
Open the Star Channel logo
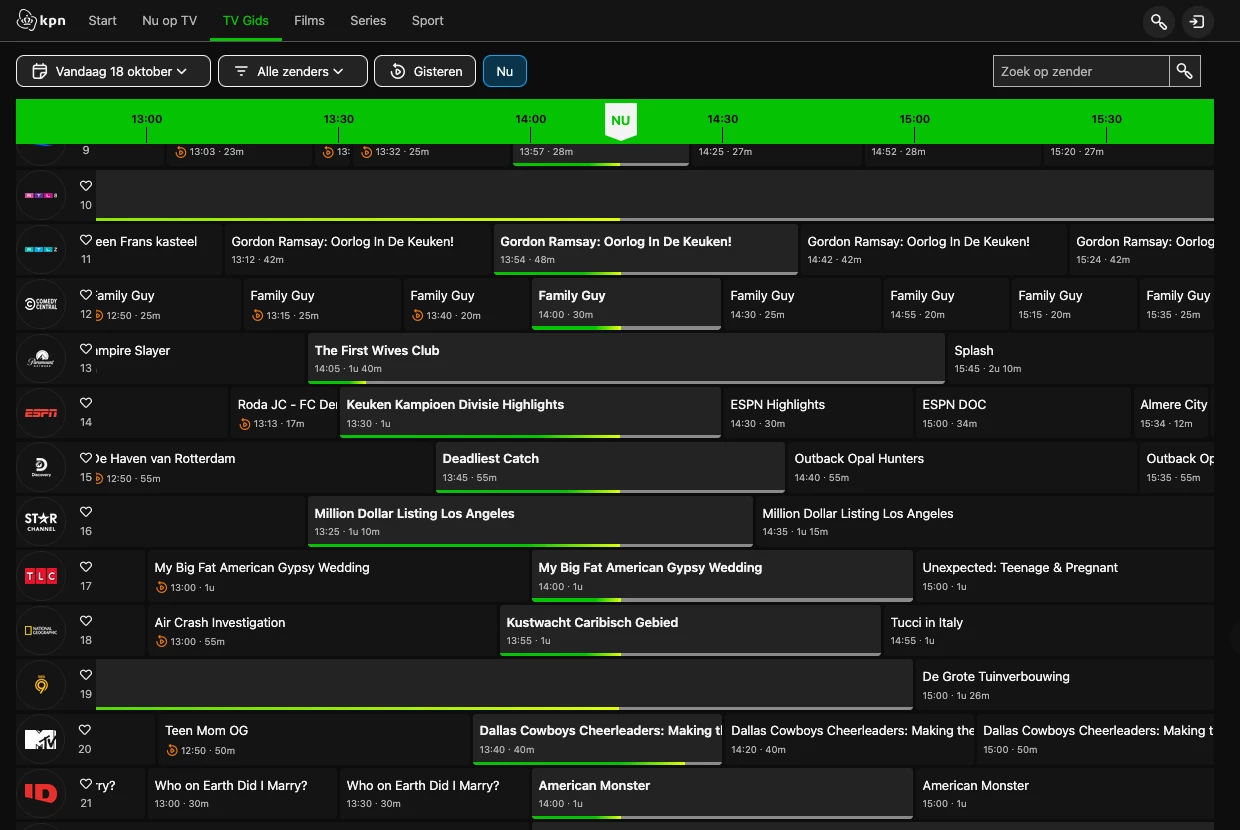41,521
